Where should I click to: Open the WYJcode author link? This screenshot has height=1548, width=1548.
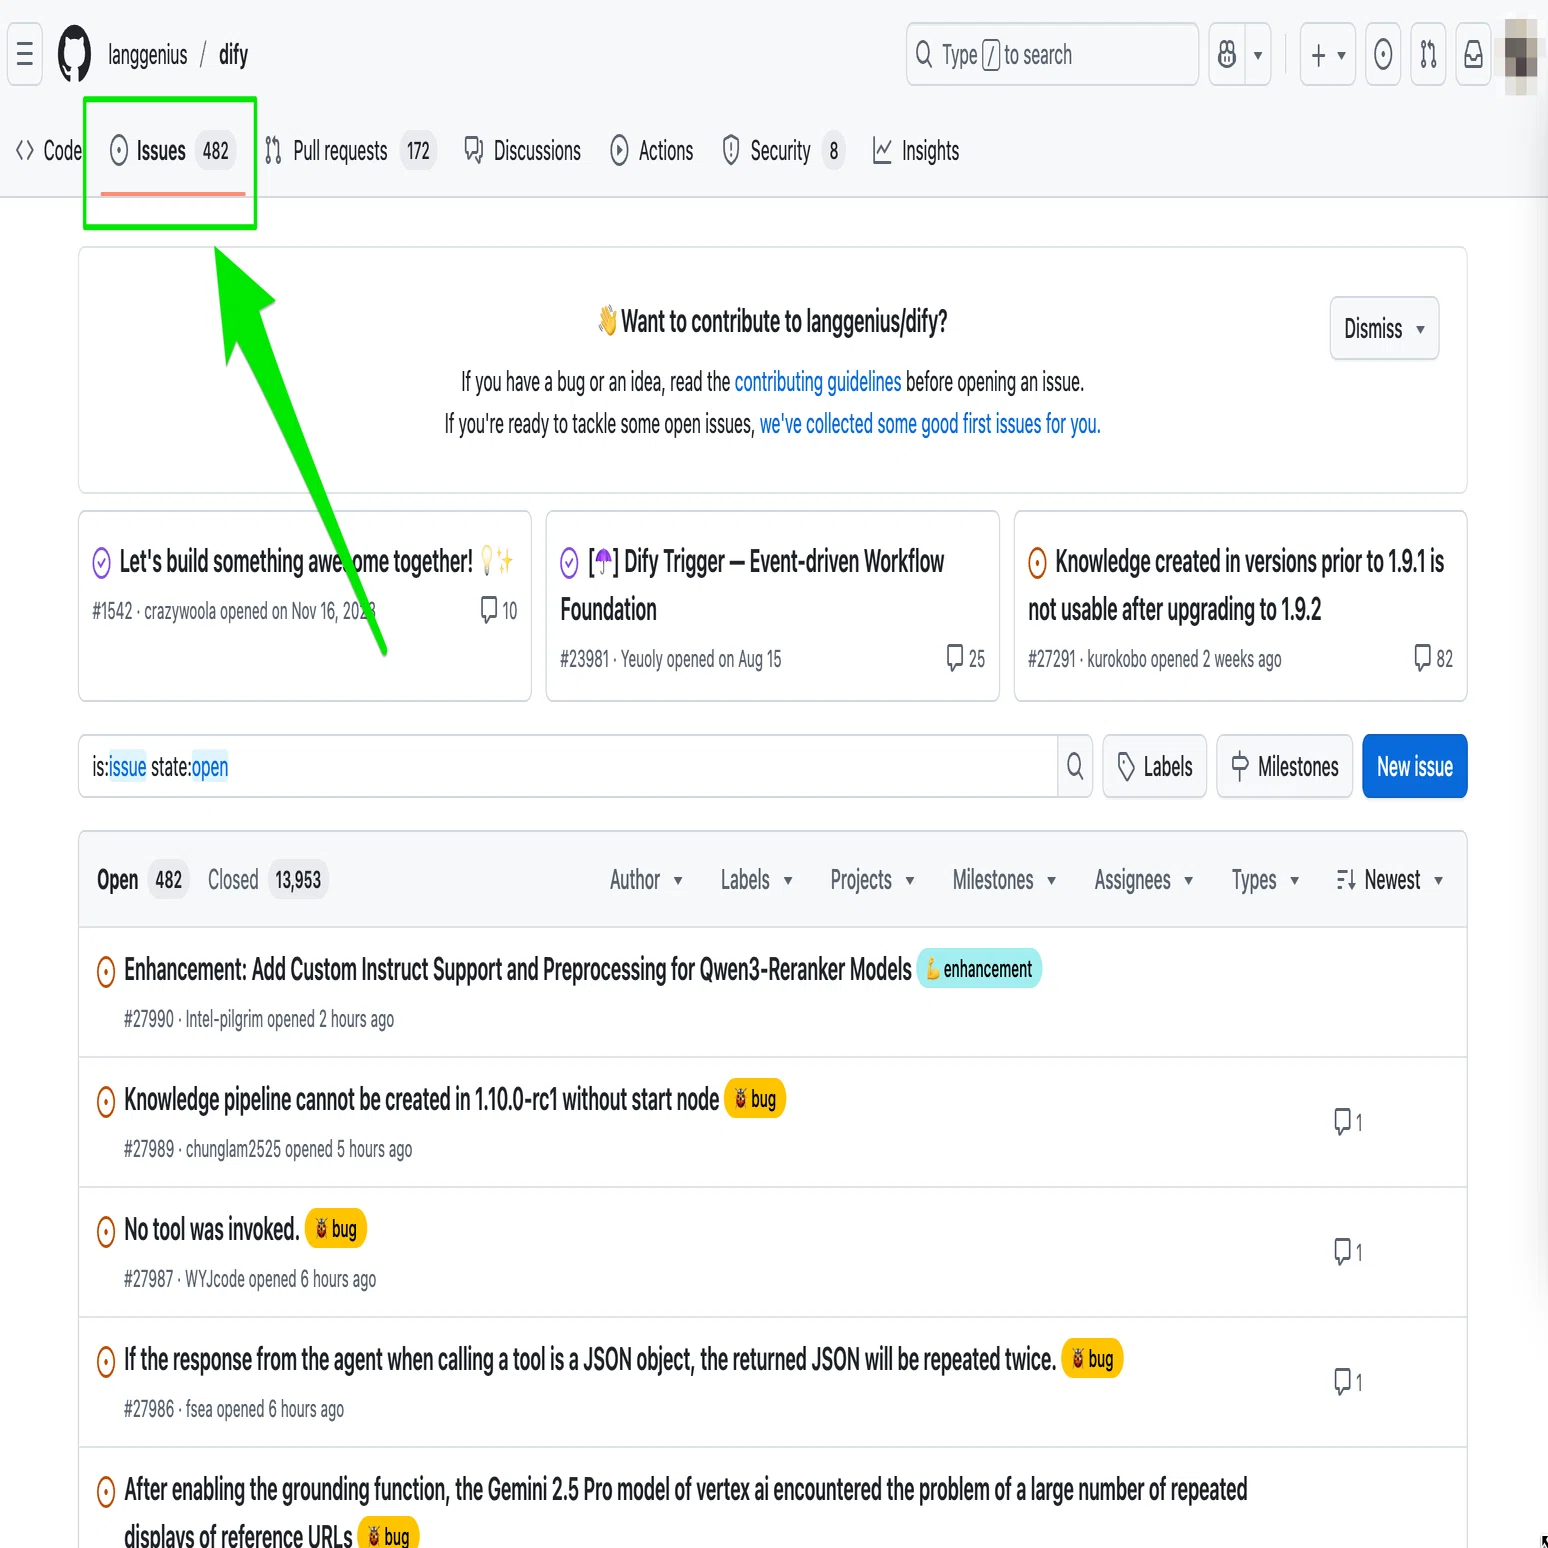(213, 1279)
